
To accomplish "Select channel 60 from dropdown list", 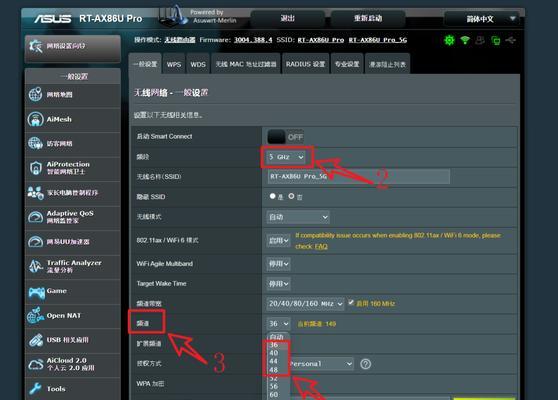I will 274,395.
